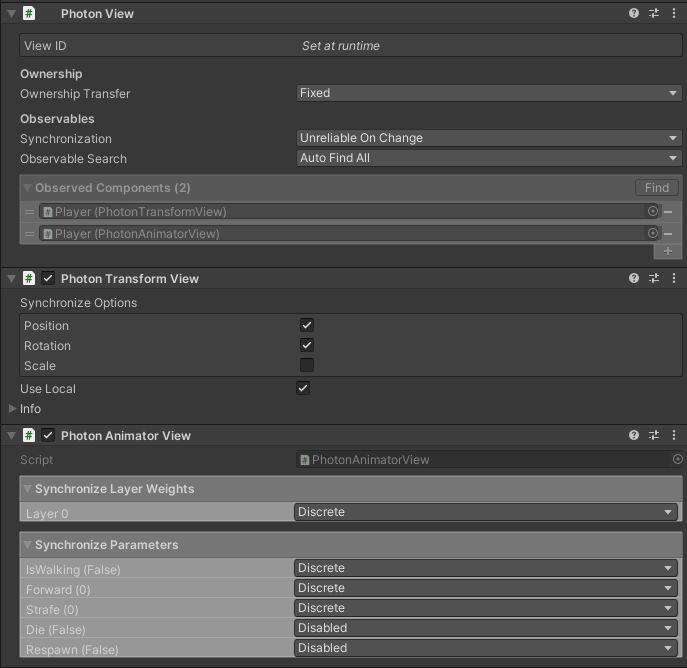687x668 pixels.
Task: Click the View ID 'Set at runtime' text
Action: point(341,46)
